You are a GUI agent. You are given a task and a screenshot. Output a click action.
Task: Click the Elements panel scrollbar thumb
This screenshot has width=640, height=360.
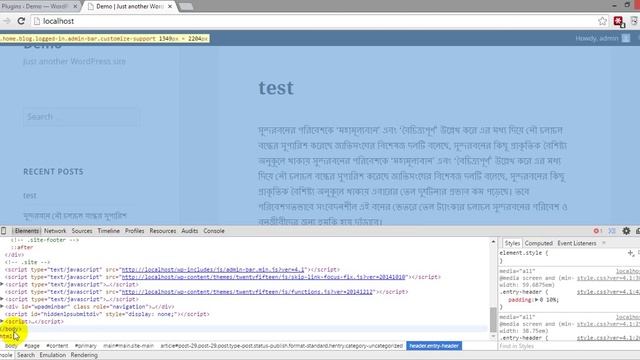(x=493, y=320)
